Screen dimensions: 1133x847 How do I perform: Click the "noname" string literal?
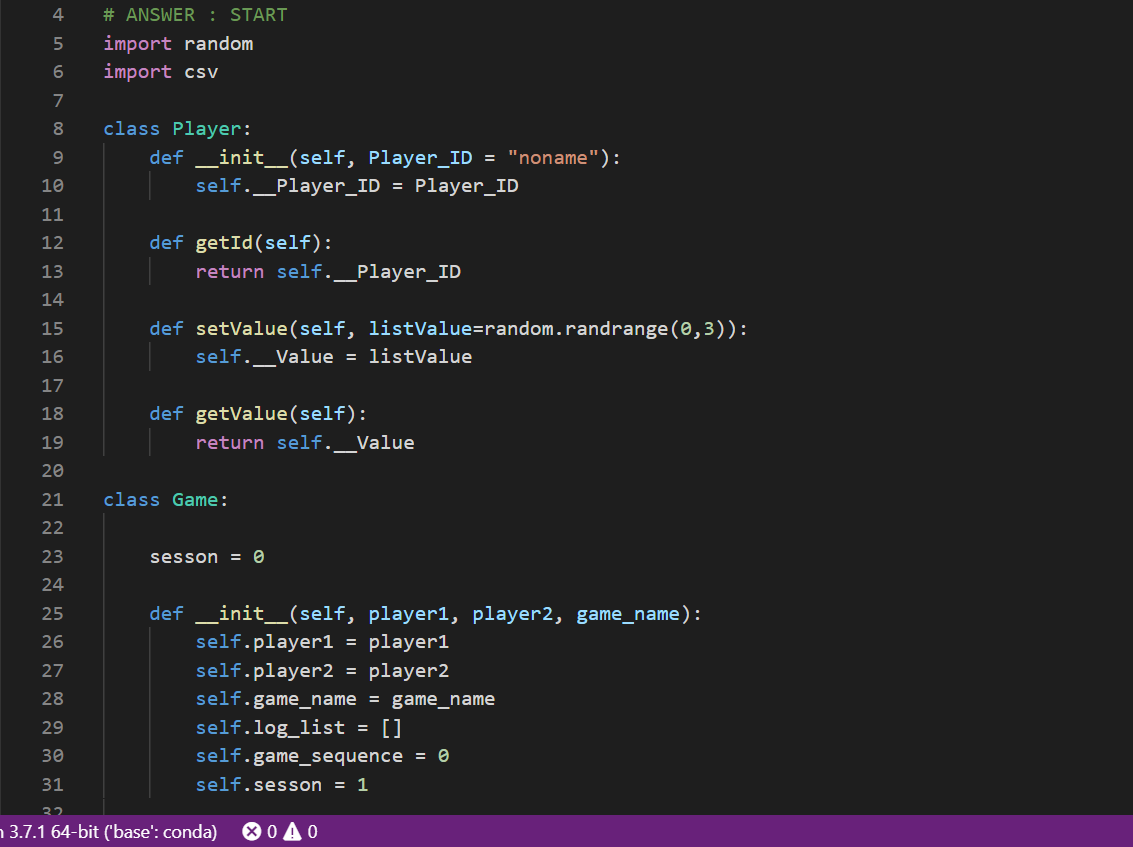pyautogui.click(x=553, y=158)
